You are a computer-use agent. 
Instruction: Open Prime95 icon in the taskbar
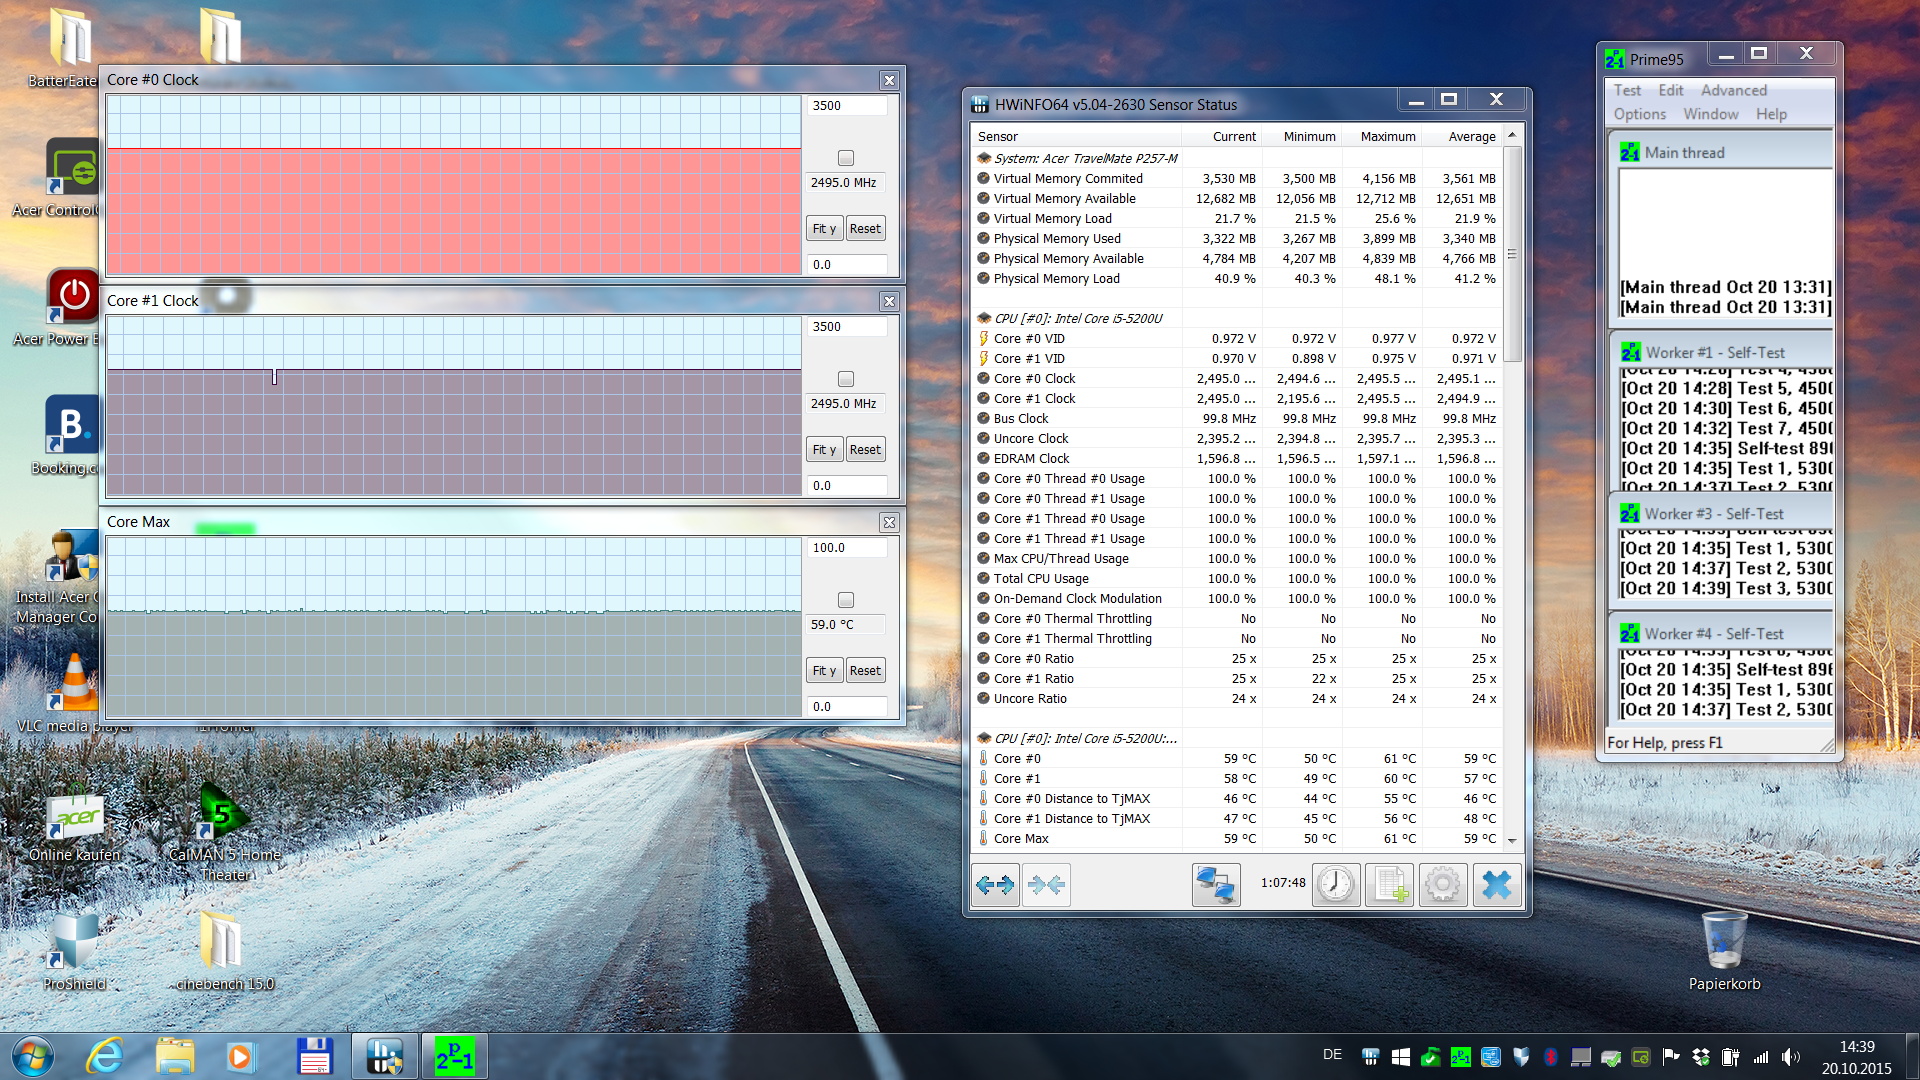[454, 1057]
